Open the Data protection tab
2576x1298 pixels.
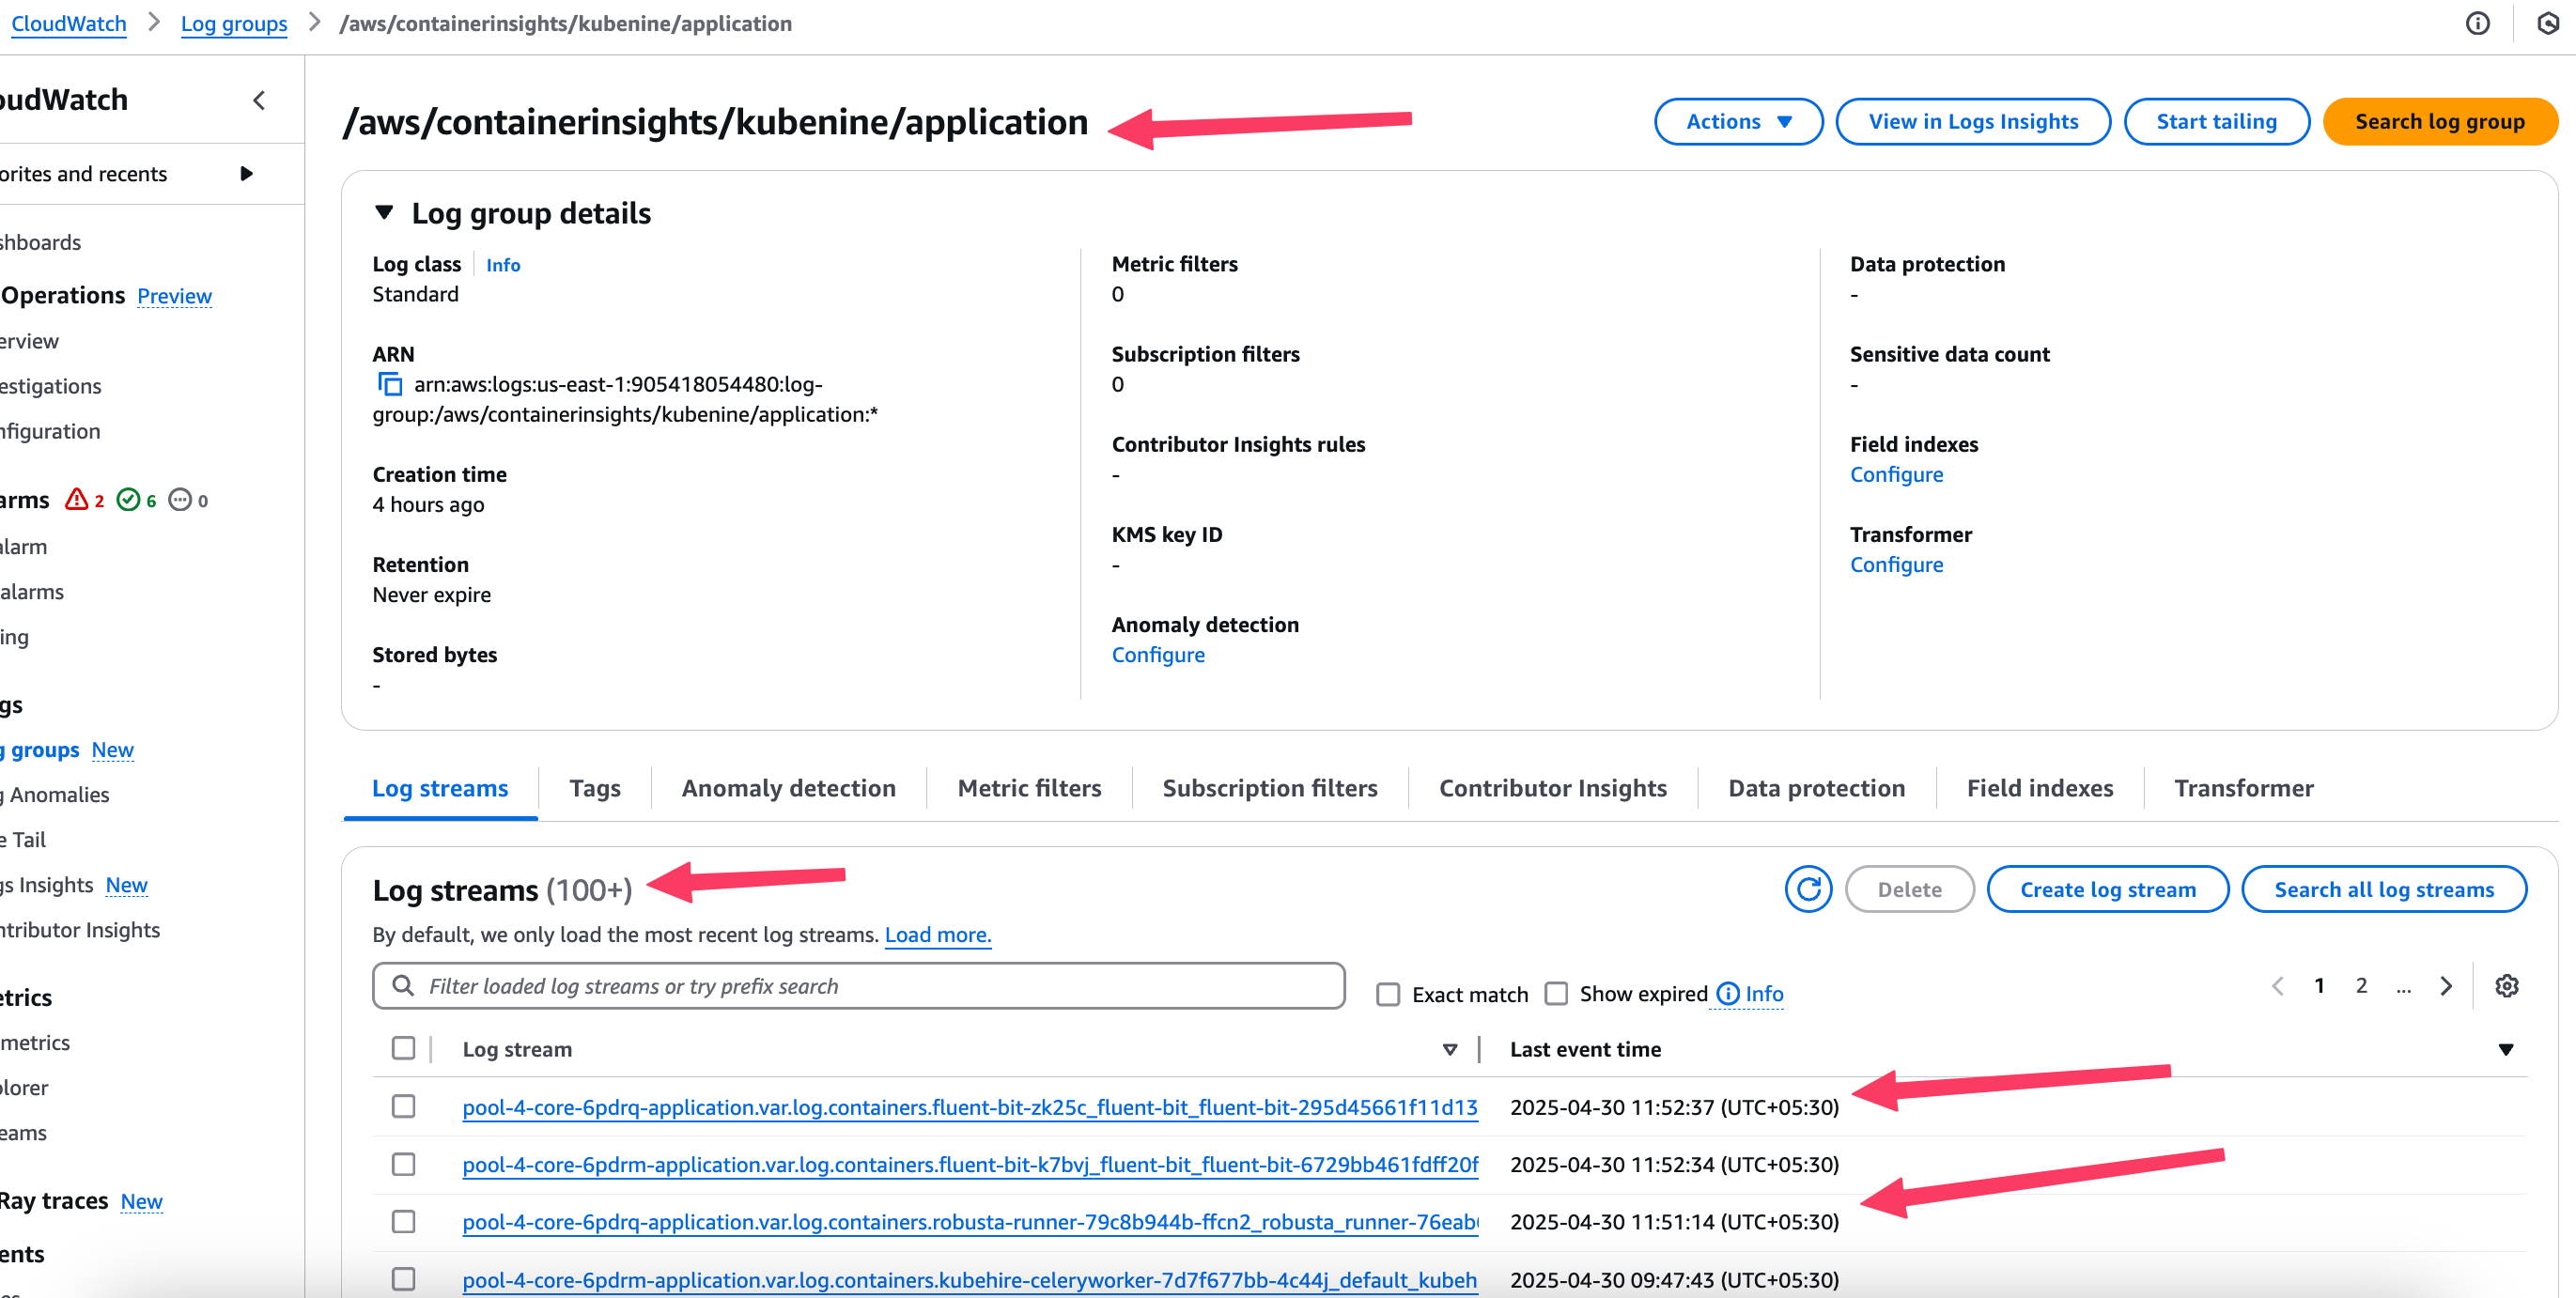(1816, 788)
